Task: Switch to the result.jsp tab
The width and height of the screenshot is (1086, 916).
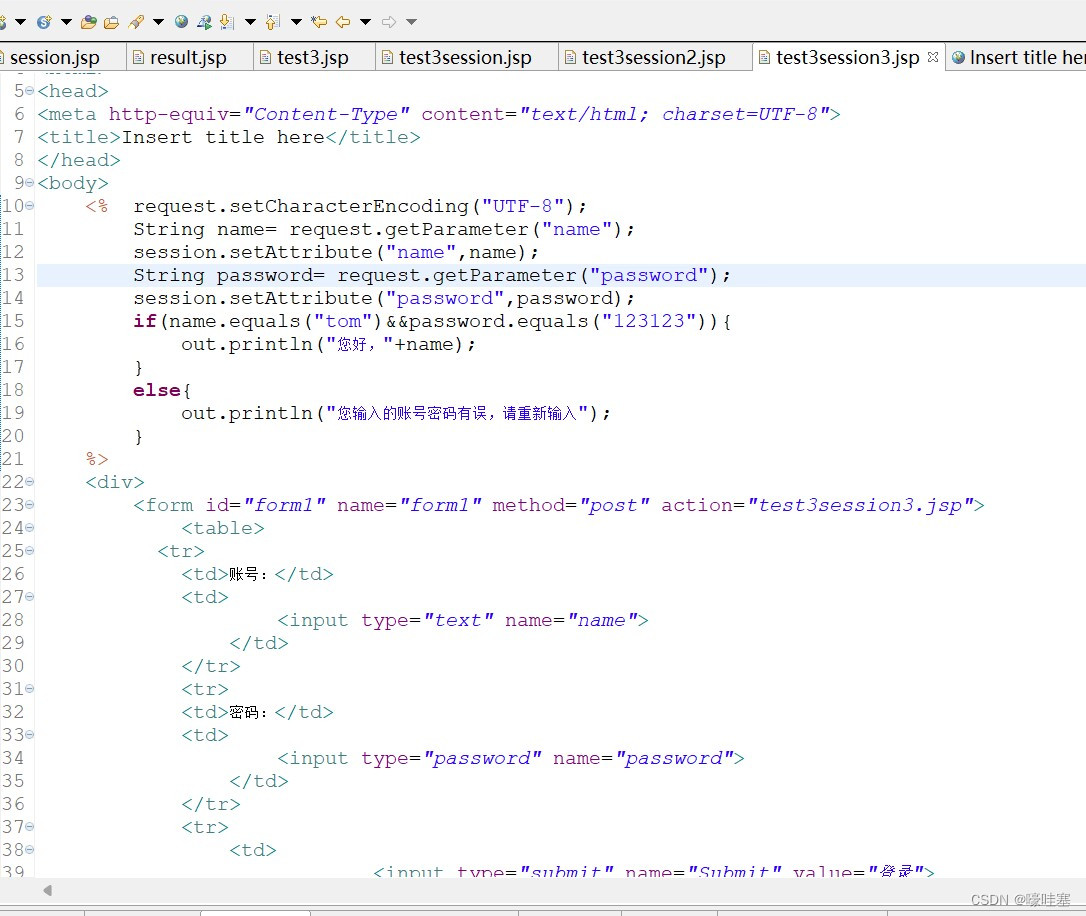Action: tap(188, 57)
